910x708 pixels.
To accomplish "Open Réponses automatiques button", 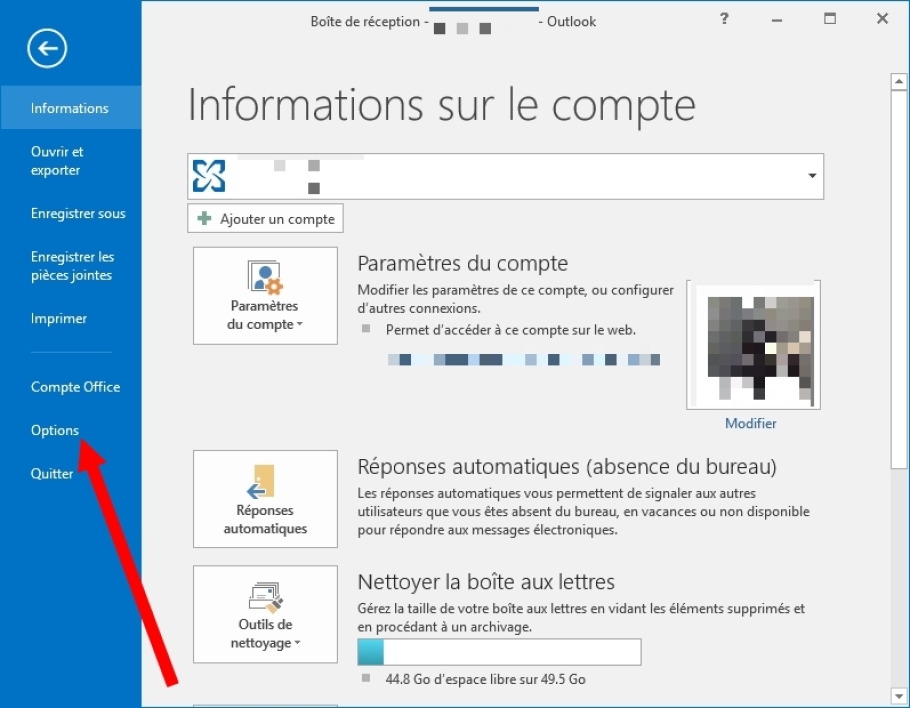I will [265, 500].
